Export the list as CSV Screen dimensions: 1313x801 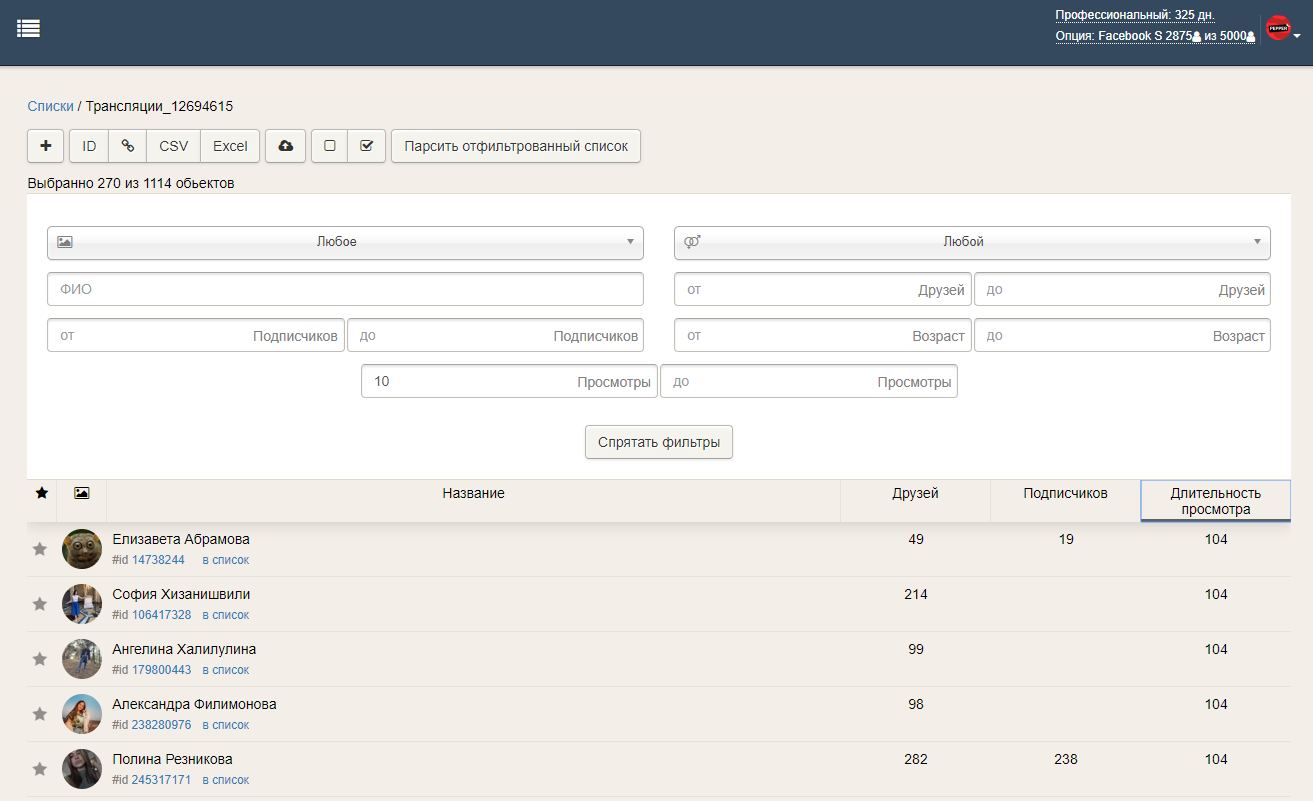[x=173, y=146]
